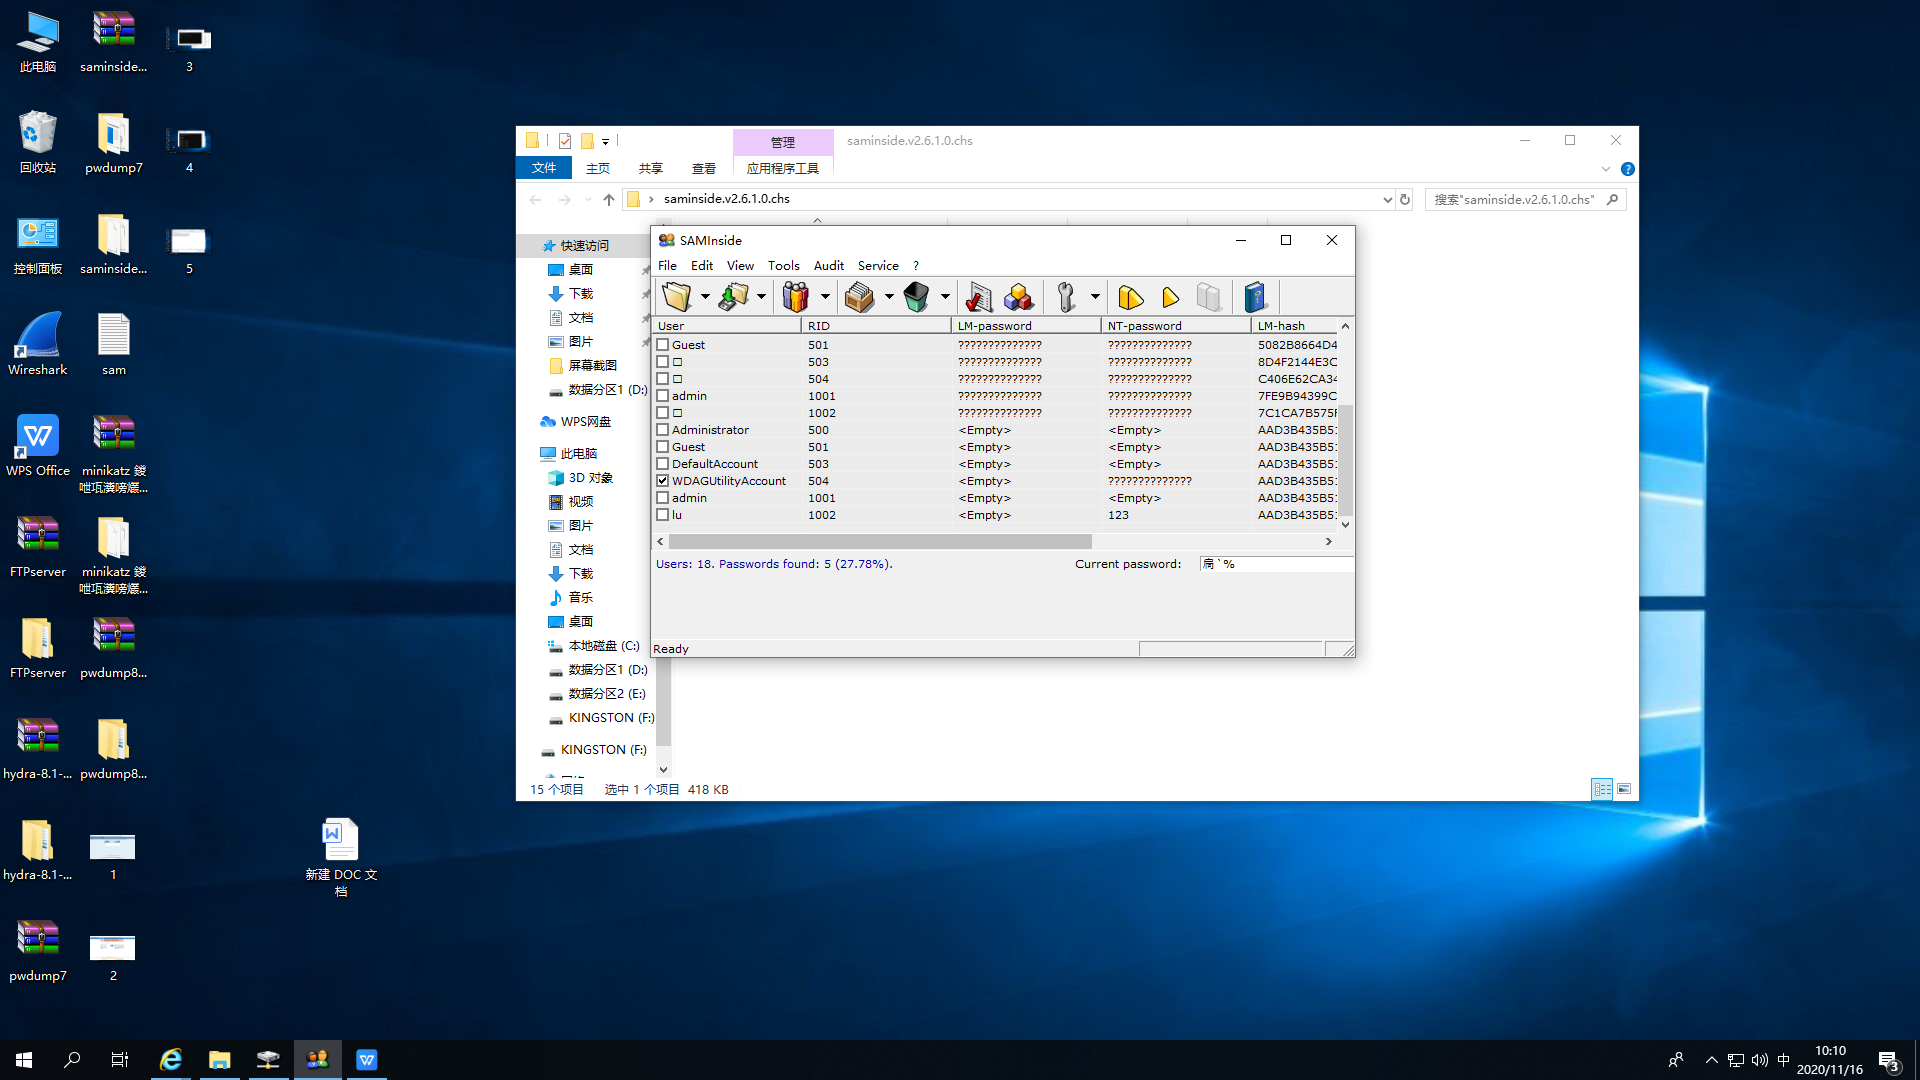Open the Audit menu
This screenshot has height=1080, width=1920.
[x=828, y=266]
